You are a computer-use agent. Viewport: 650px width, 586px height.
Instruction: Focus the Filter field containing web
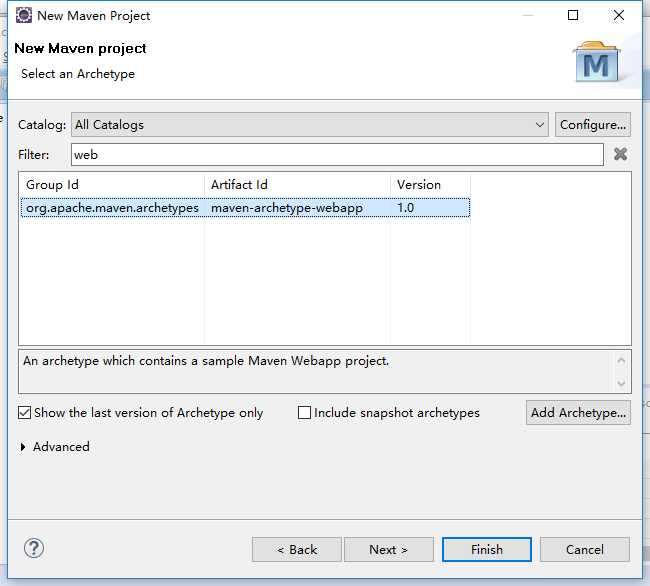pos(337,155)
